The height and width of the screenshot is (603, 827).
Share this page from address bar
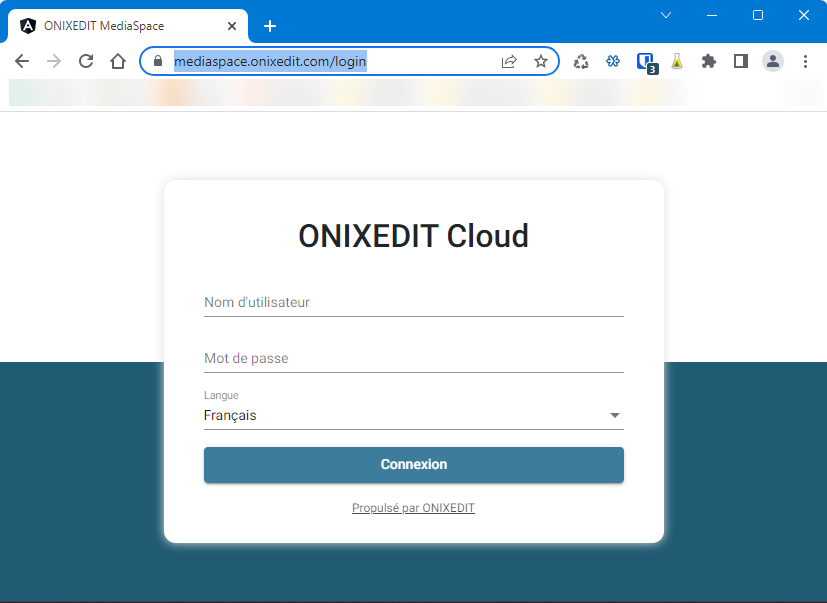(x=509, y=61)
